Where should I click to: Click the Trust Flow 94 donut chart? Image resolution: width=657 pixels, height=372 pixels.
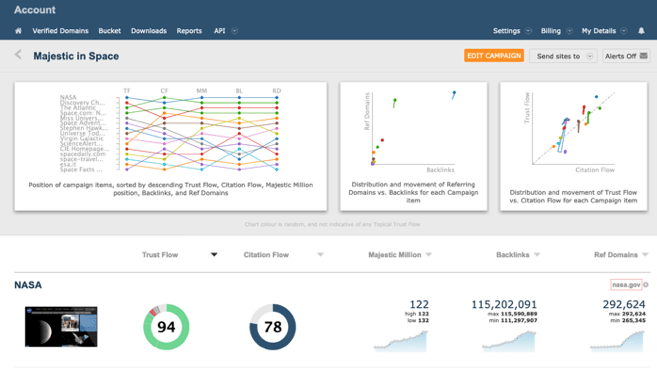(166, 327)
